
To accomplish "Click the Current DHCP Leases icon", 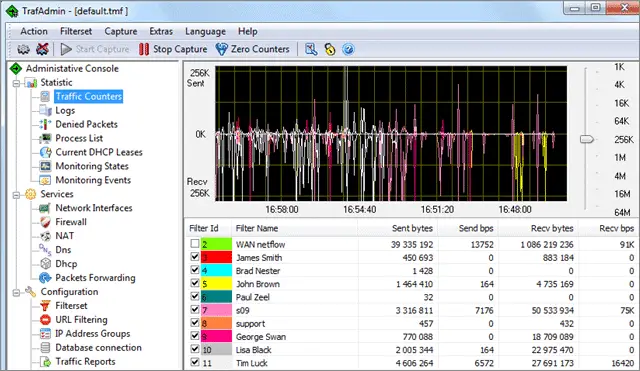I will (45, 152).
